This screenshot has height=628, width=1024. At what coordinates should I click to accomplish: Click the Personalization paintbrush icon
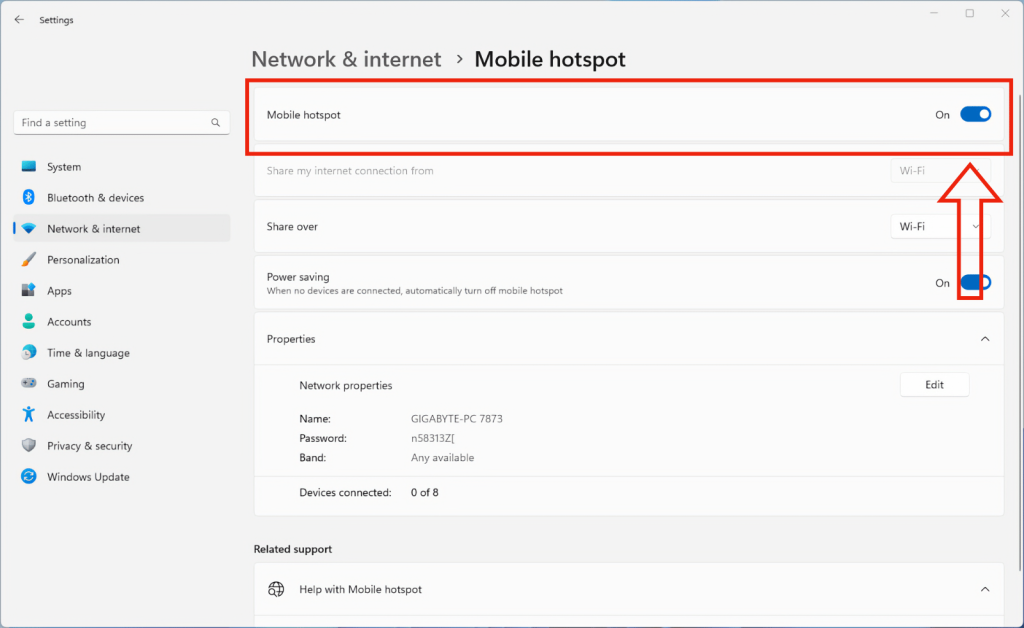[x=29, y=260]
